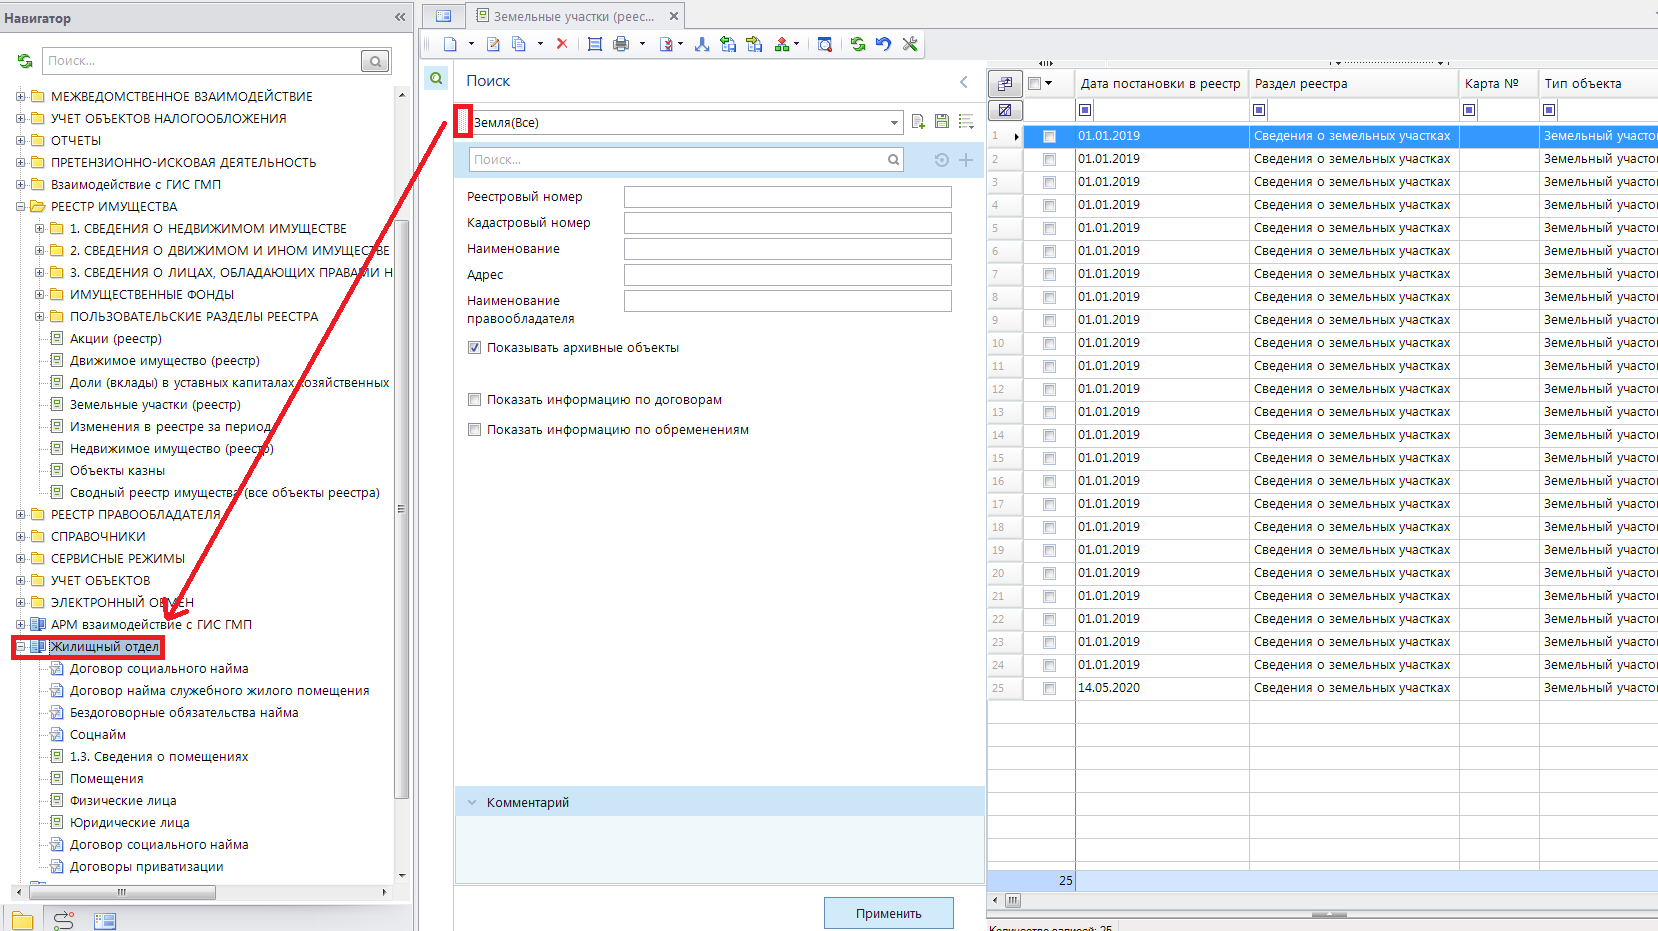Click the copy document icon in toolbar

[519, 44]
